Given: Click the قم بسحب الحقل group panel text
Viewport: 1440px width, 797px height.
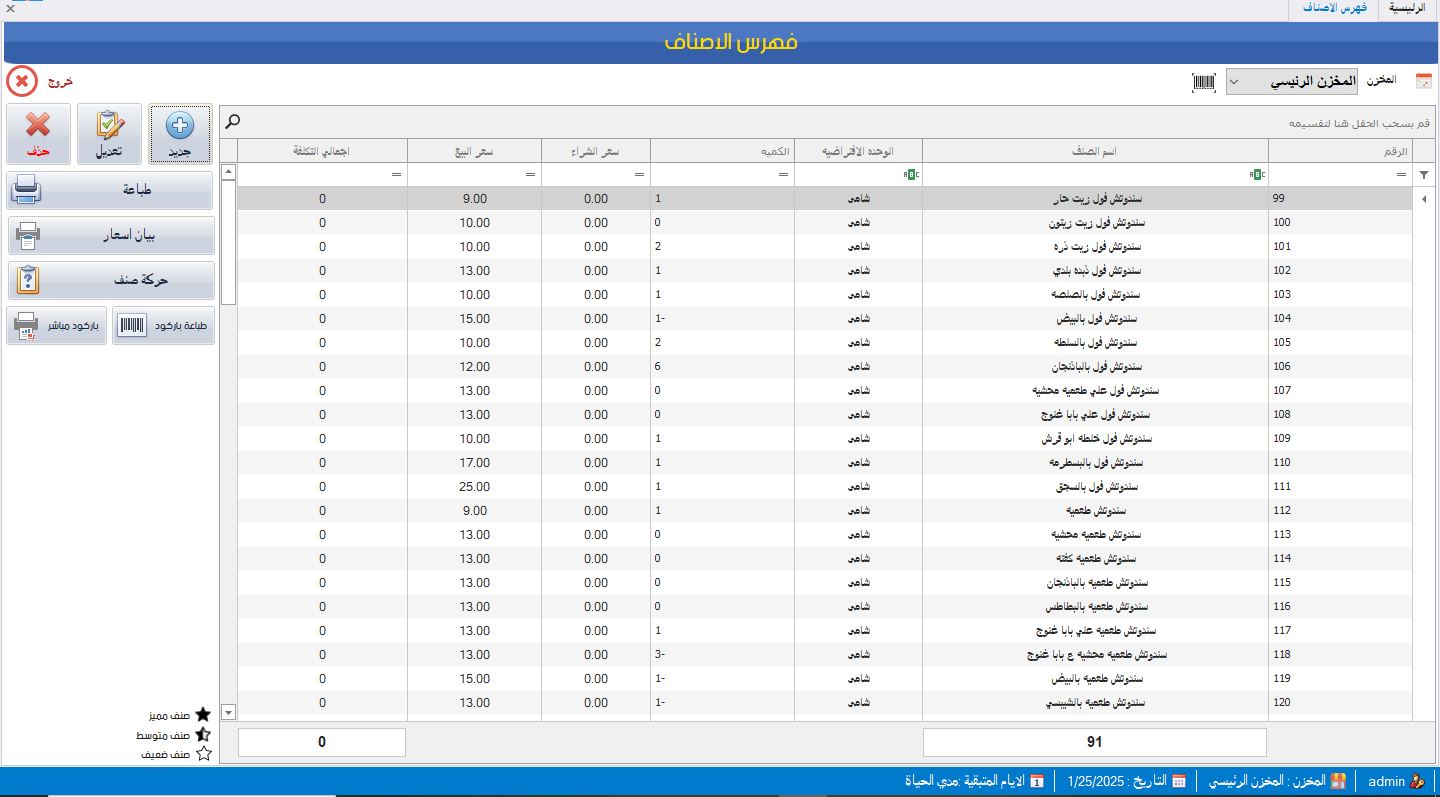Looking at the screenshot, I should pyautogui.click(x=1359, y=123).
